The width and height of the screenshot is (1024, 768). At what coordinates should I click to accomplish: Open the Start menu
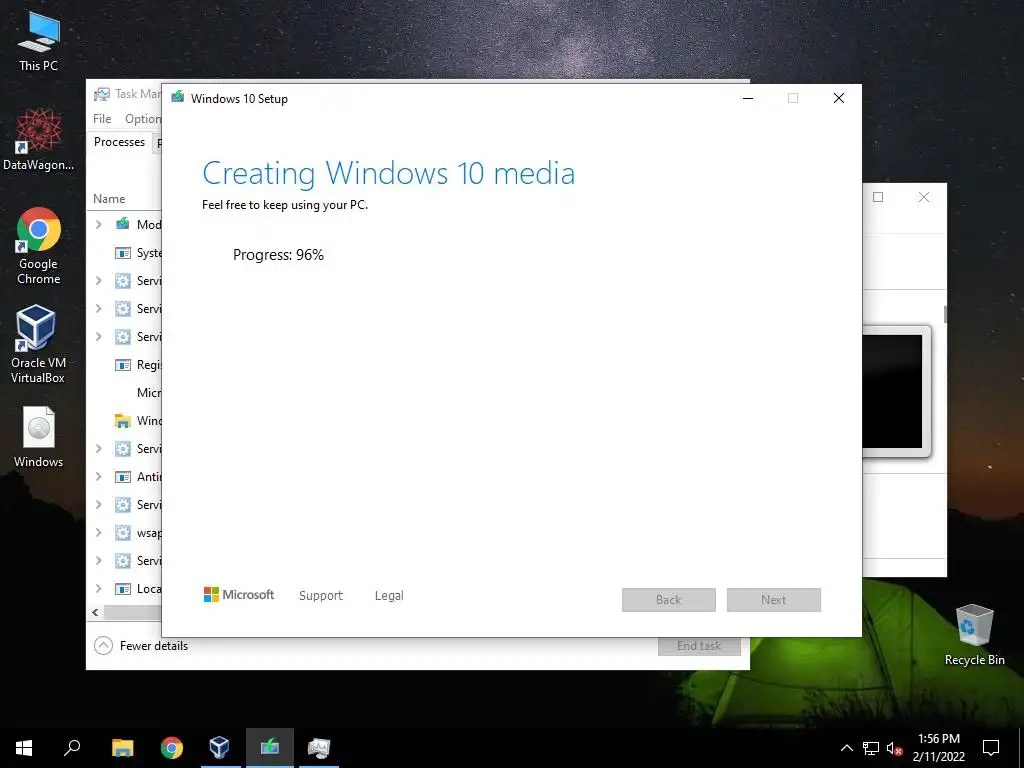24,748
